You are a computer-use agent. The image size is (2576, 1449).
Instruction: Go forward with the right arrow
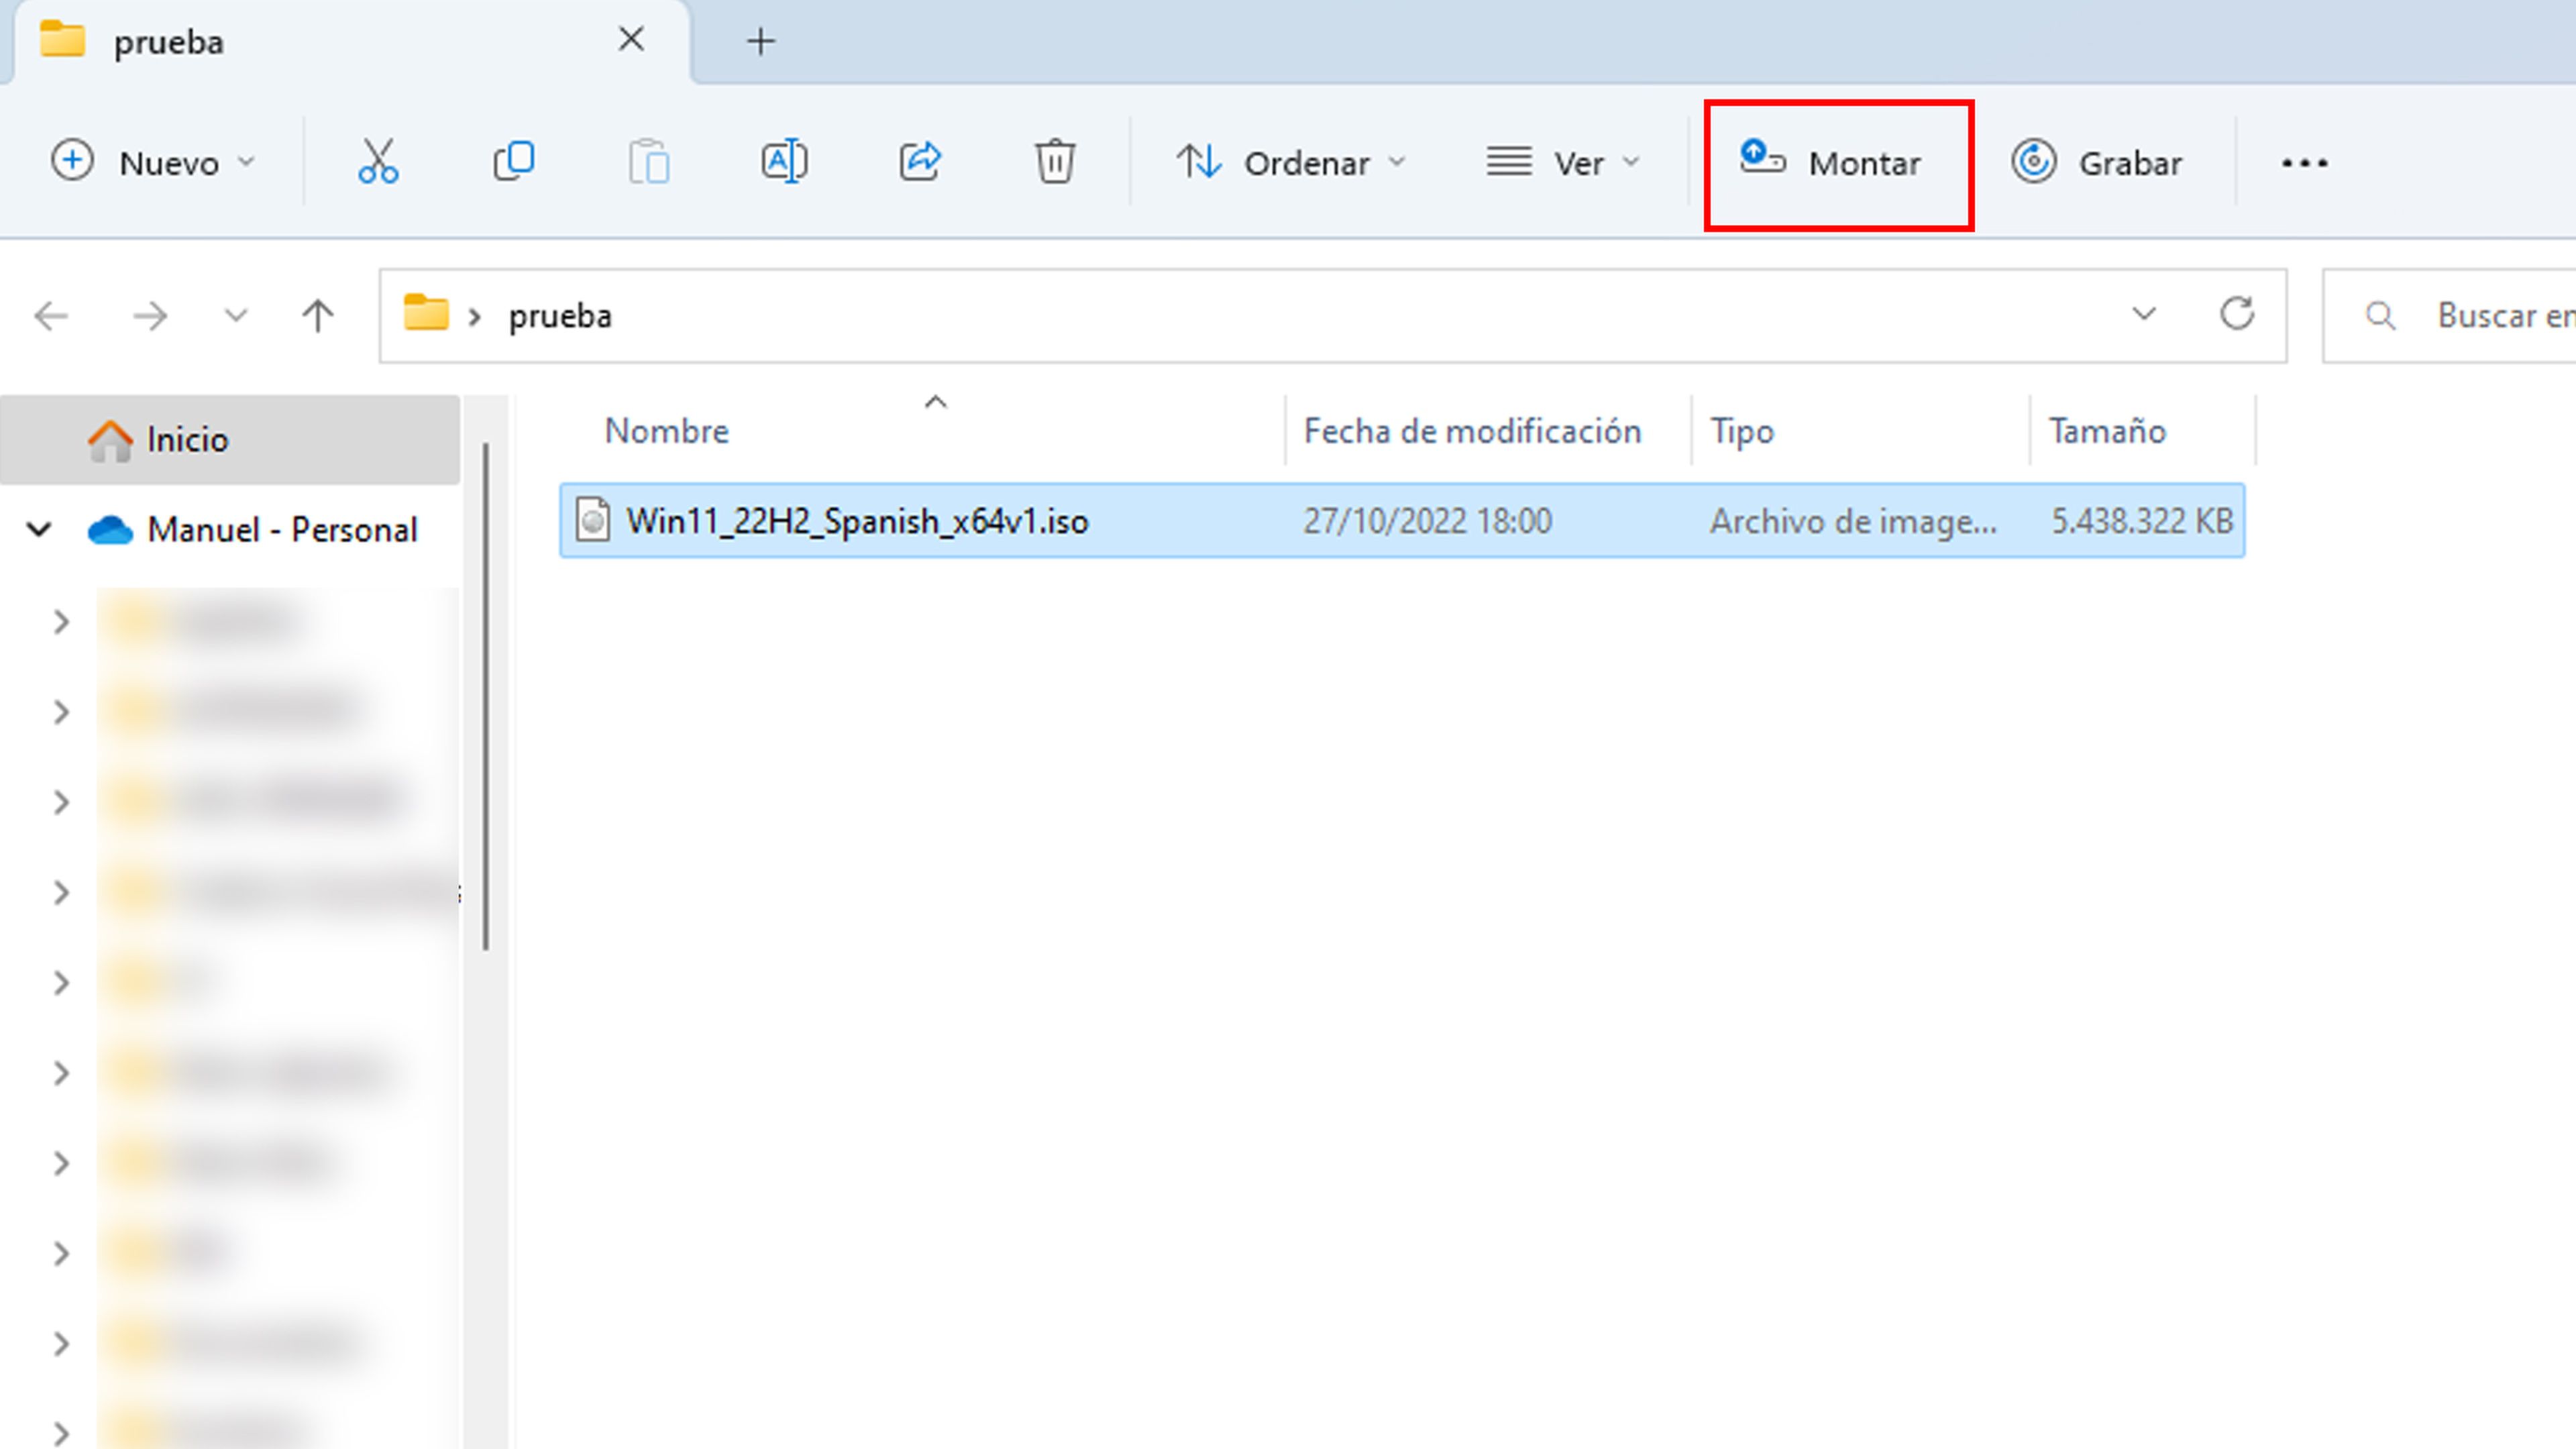(x=150, y=316)
